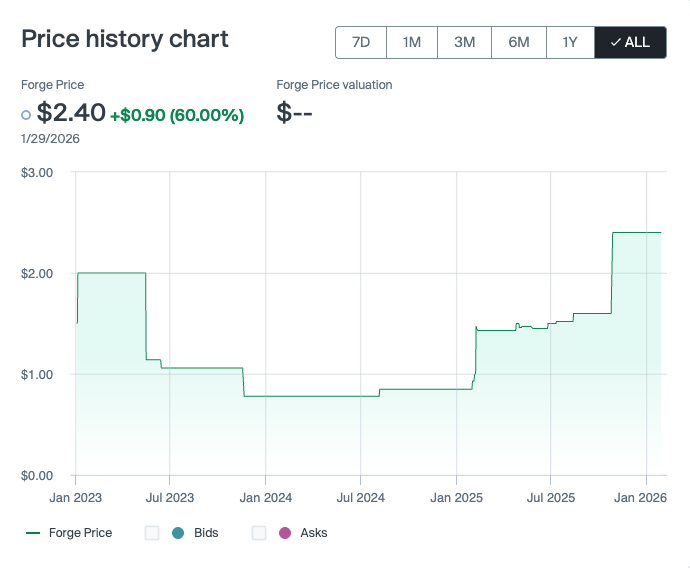690x568 pixels.
Task: Show the 6M price history
Action: click(518, 42)
